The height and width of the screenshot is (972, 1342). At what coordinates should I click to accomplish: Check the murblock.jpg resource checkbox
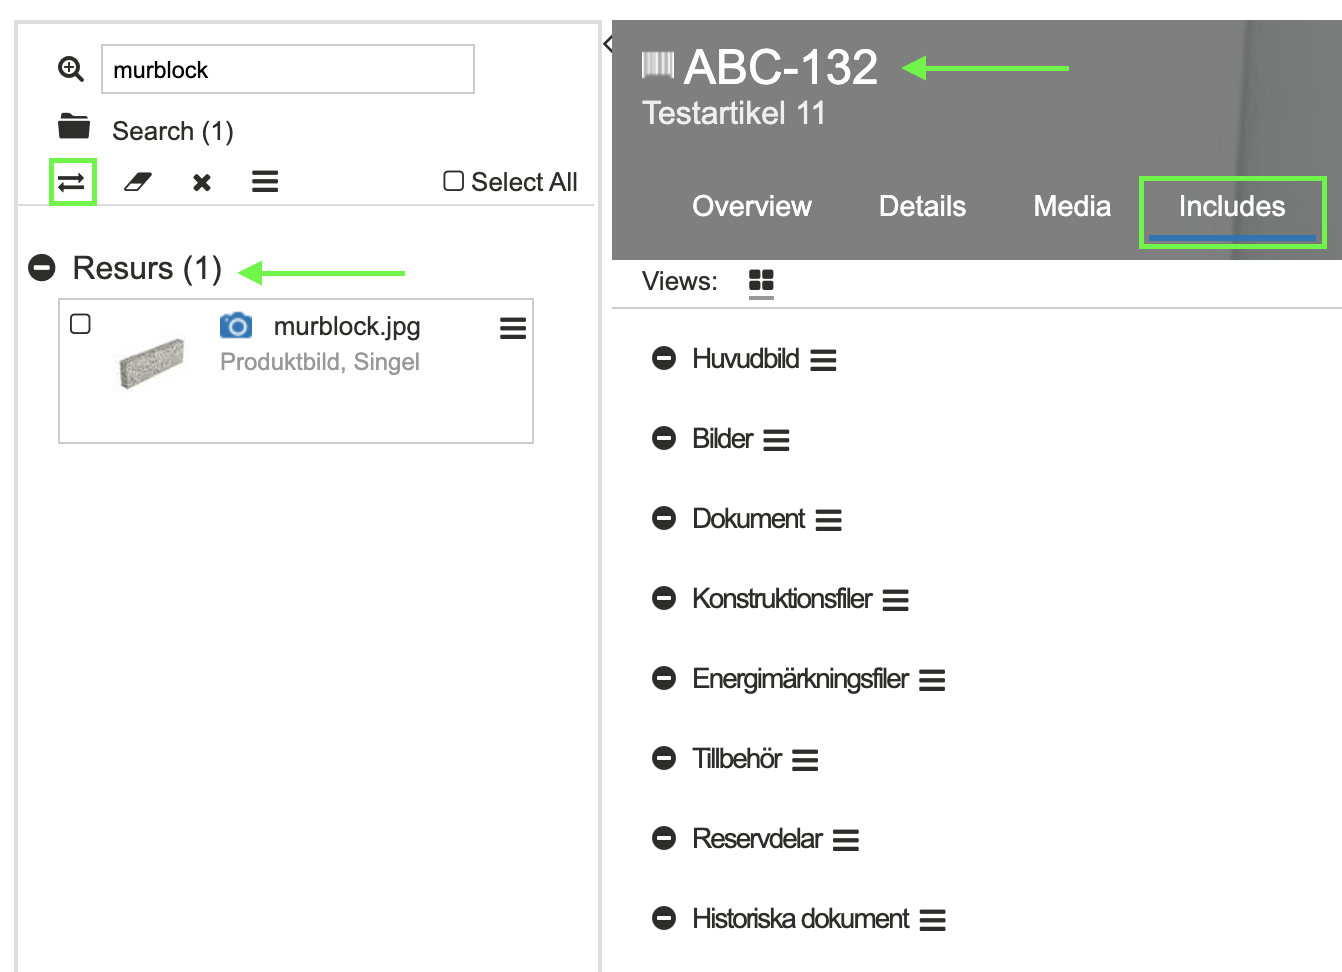coord(81,324)
